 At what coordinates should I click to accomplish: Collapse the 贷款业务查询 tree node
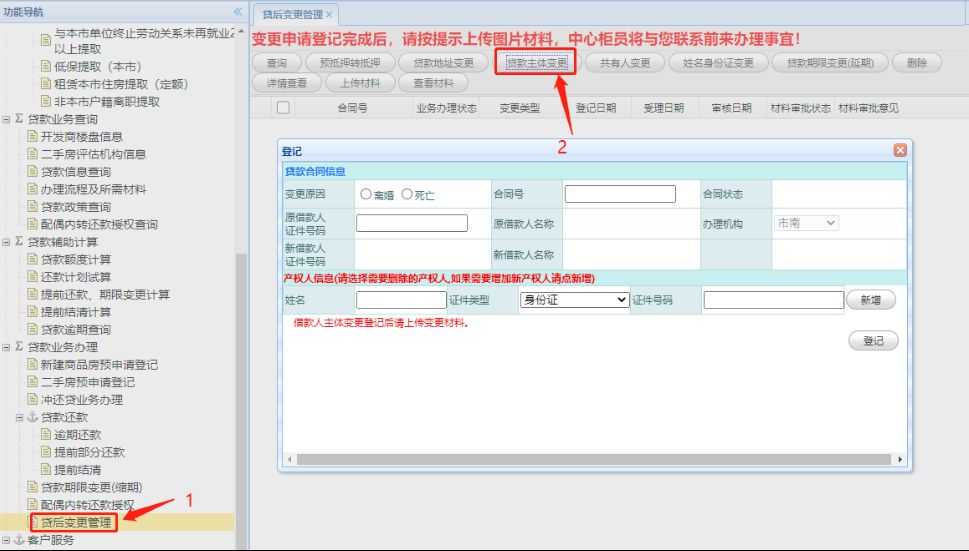point(6,119)
